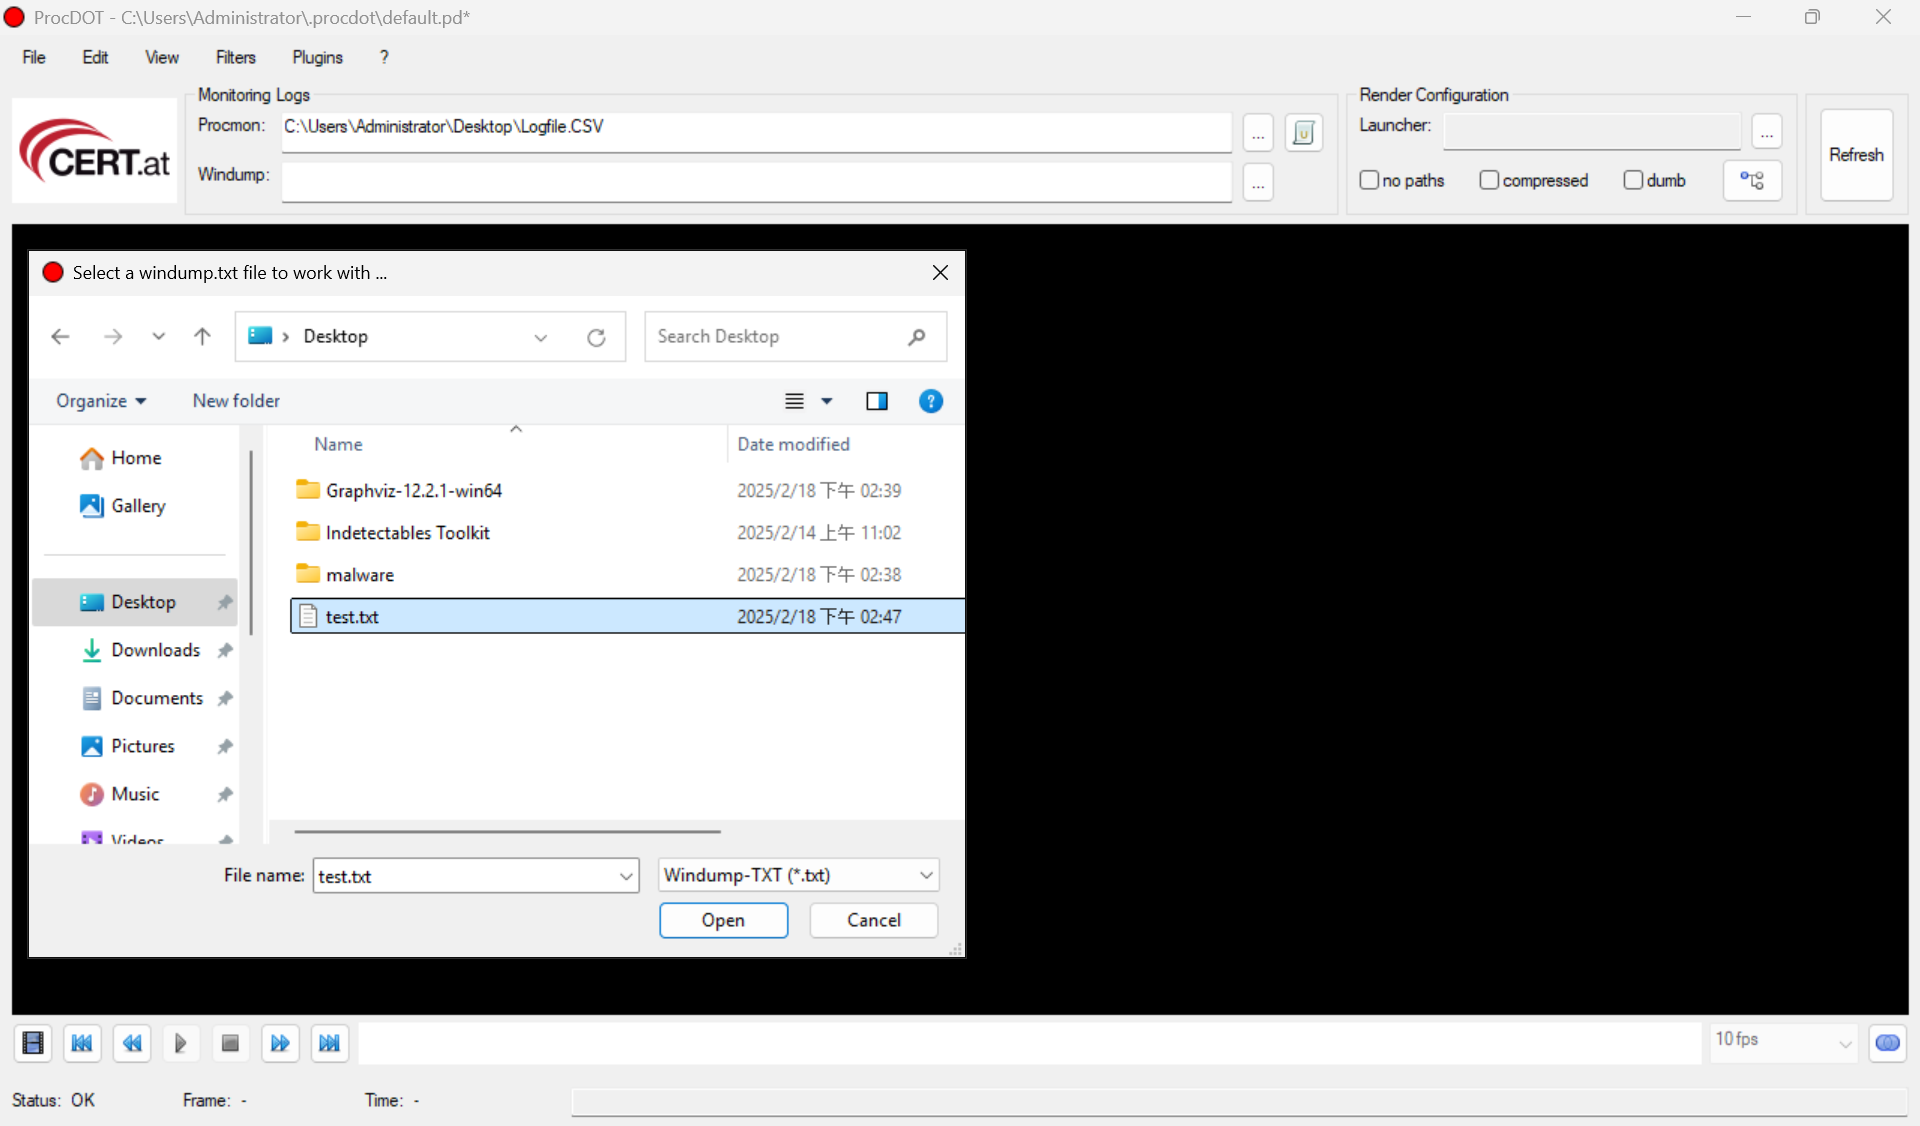Click the graph settings icon in Render Configuration

pyautogui.click(x=1753, y=180)
